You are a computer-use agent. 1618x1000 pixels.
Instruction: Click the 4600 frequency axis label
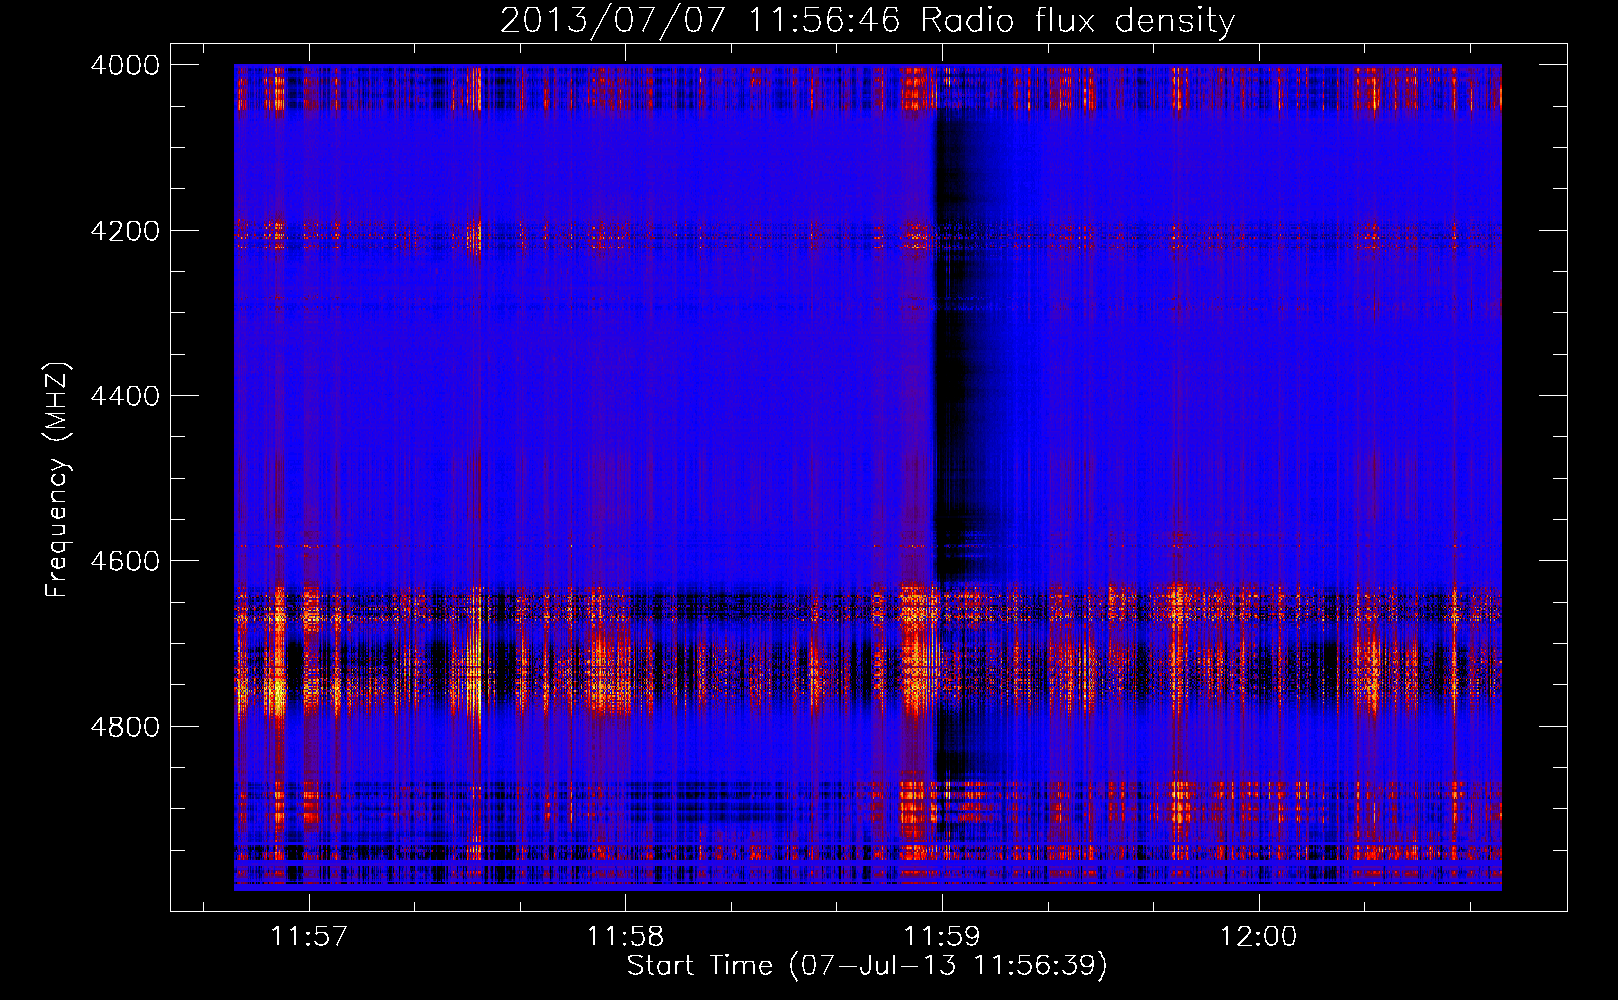point(125,561)
